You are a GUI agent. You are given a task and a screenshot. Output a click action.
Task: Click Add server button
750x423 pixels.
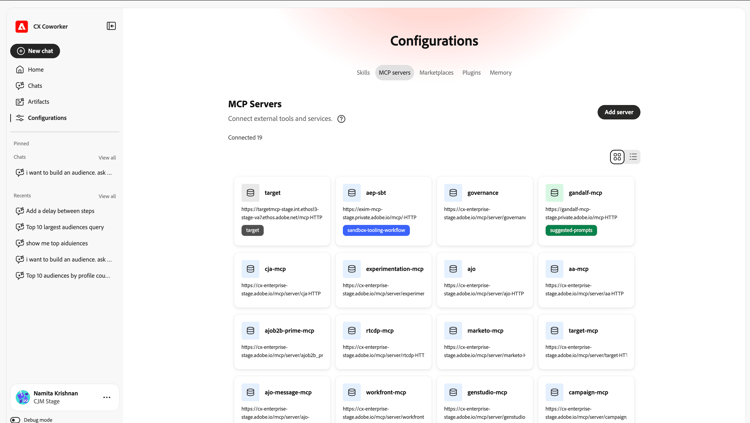pyautogui.click(x=618, y=112)
